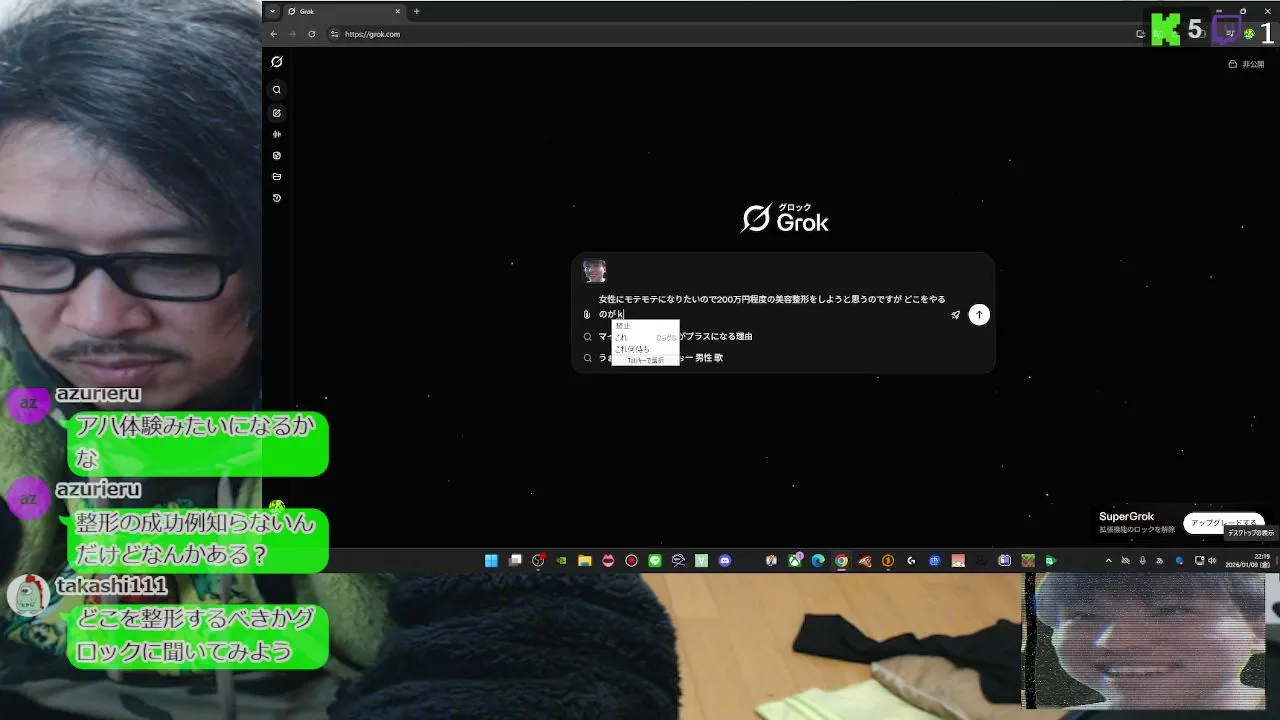Viewport: 1280px width, 720px height.
Task: Go forward in the browser
Action: click(293, 34)
